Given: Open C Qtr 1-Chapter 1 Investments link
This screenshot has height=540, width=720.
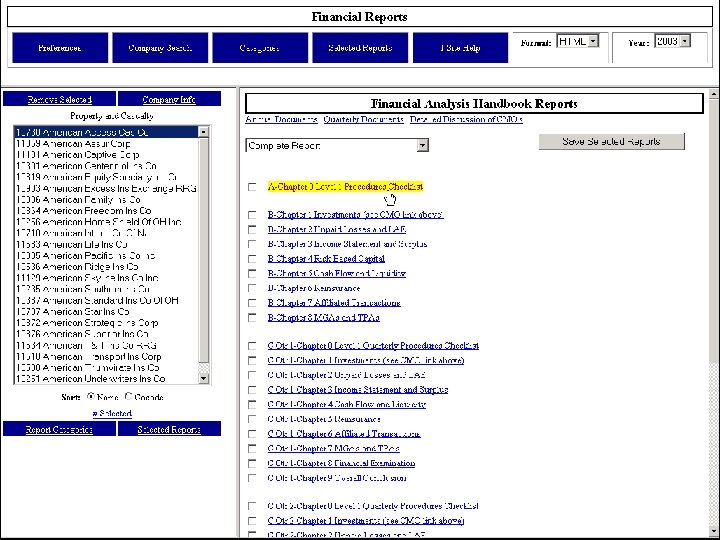Looking at the screenshot, I should coord(366,360).
